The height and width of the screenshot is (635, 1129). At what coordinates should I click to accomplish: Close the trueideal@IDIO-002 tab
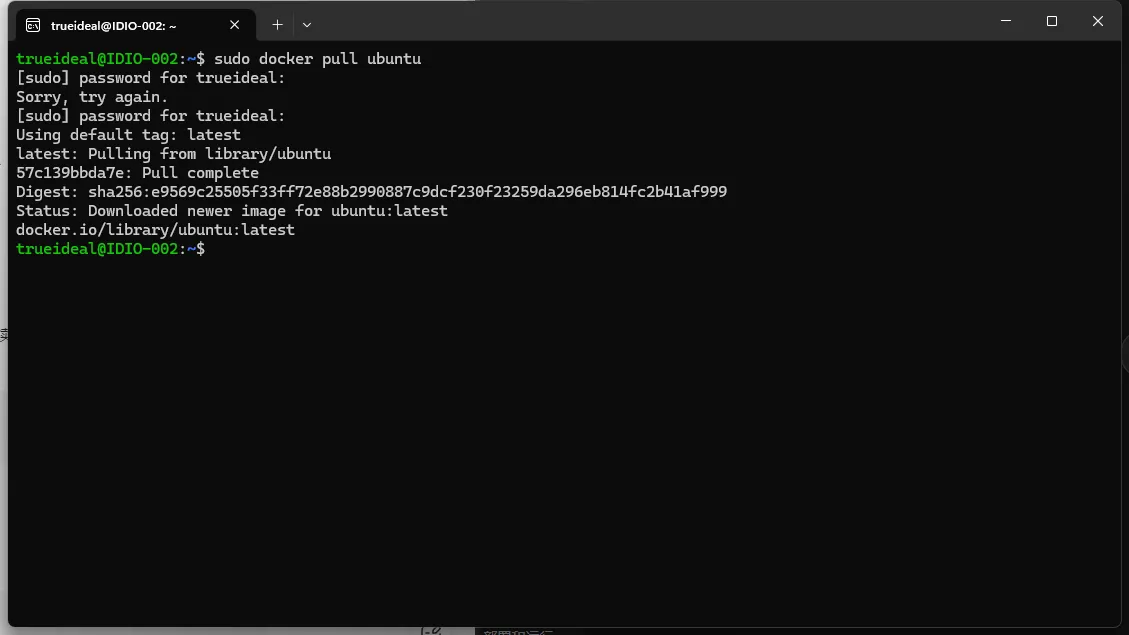234,25
